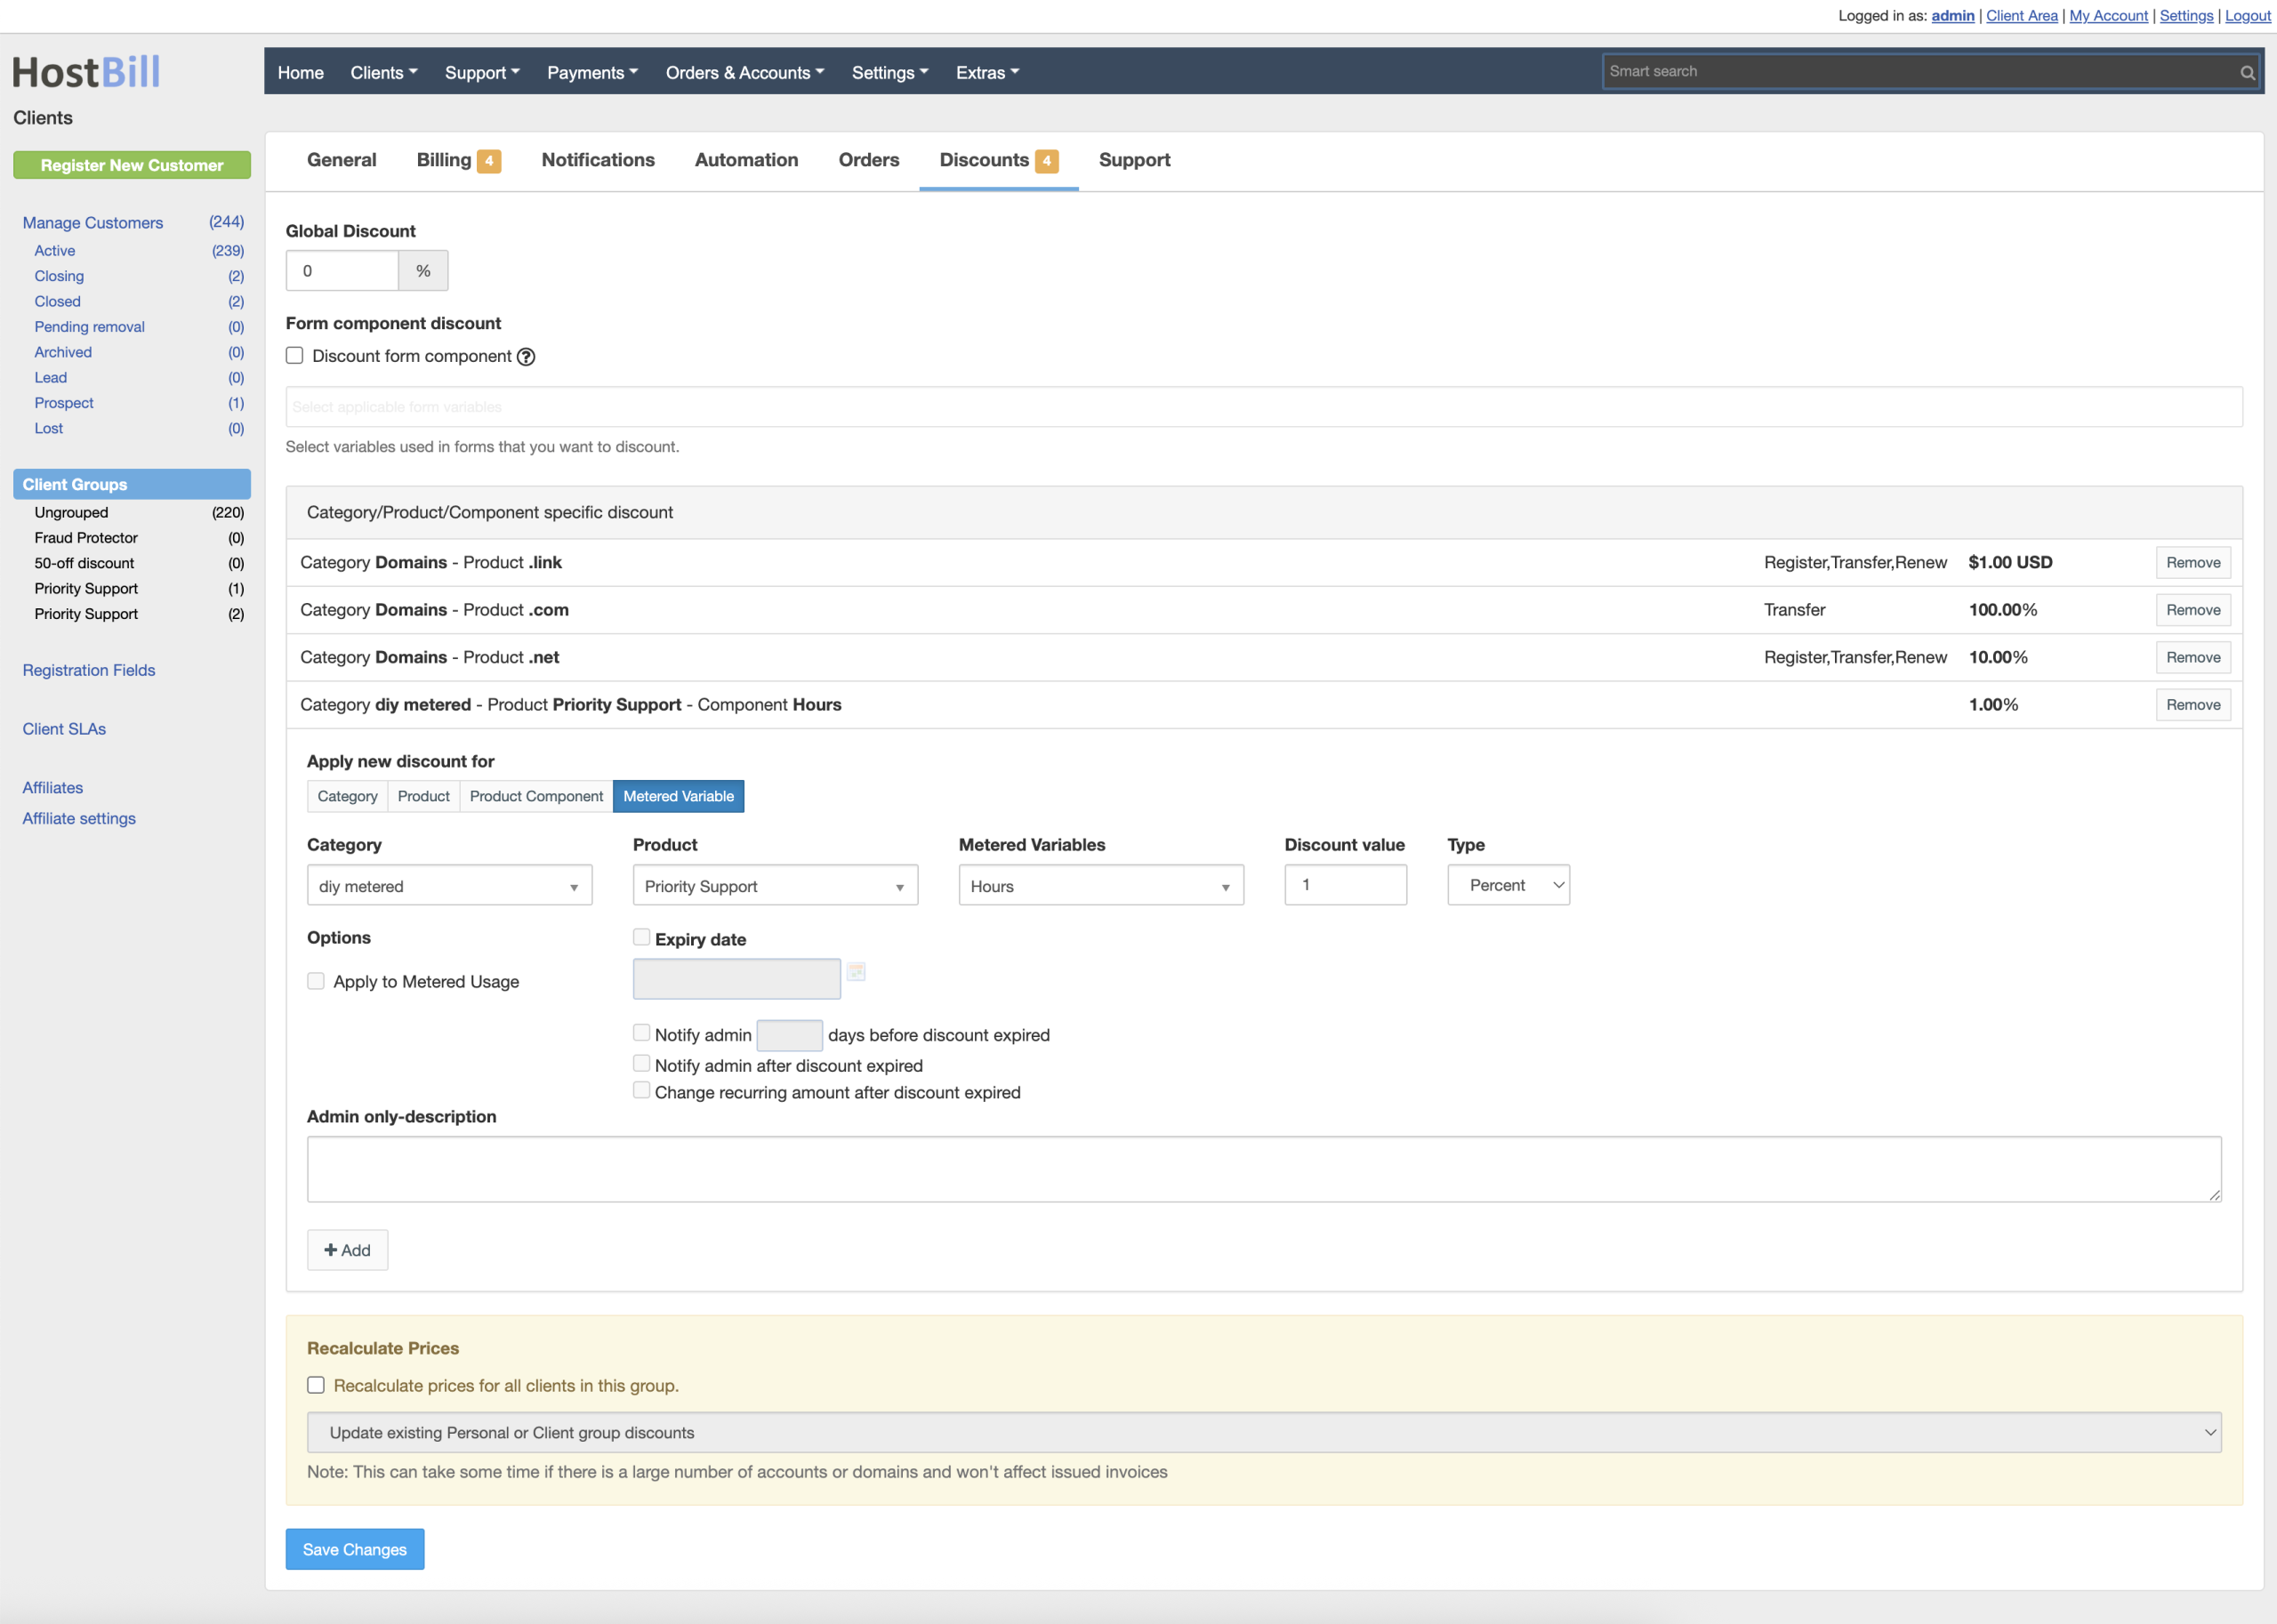Open the Metered Variables dropdown showing Hours

(x=1102, y=886)
